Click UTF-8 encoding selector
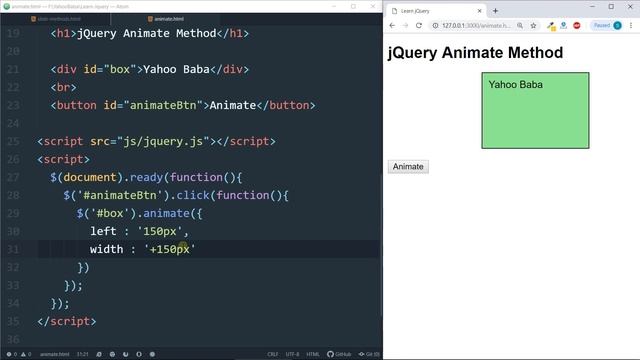This screenshot has height=360, width=640. click(x=292, y=354)
